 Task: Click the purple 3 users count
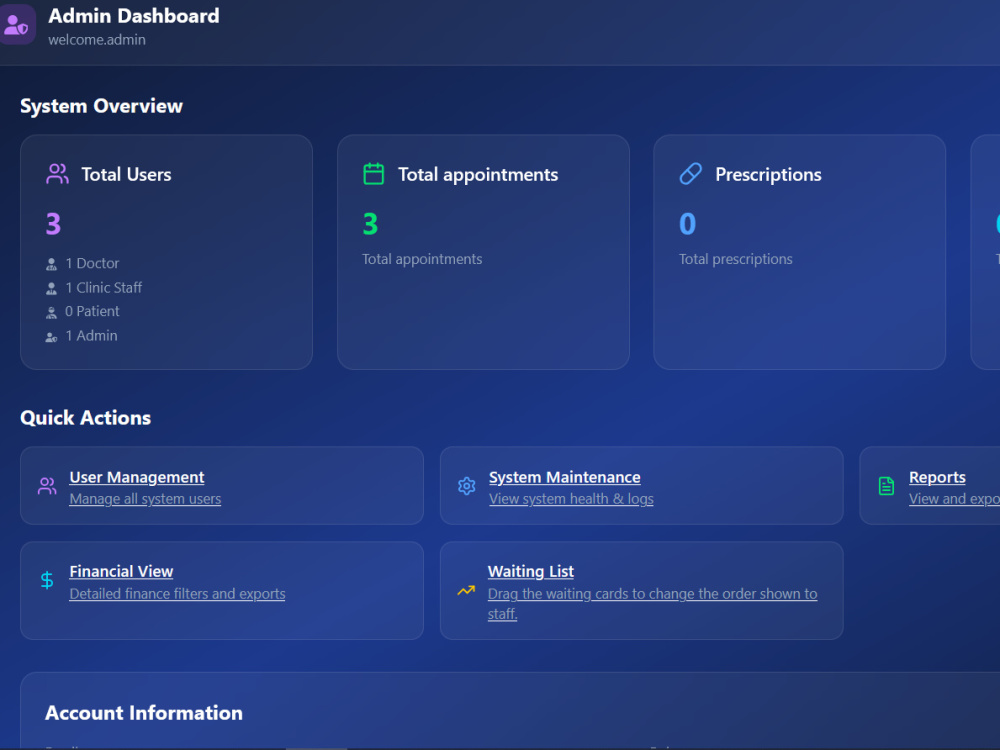pos(54,224)
